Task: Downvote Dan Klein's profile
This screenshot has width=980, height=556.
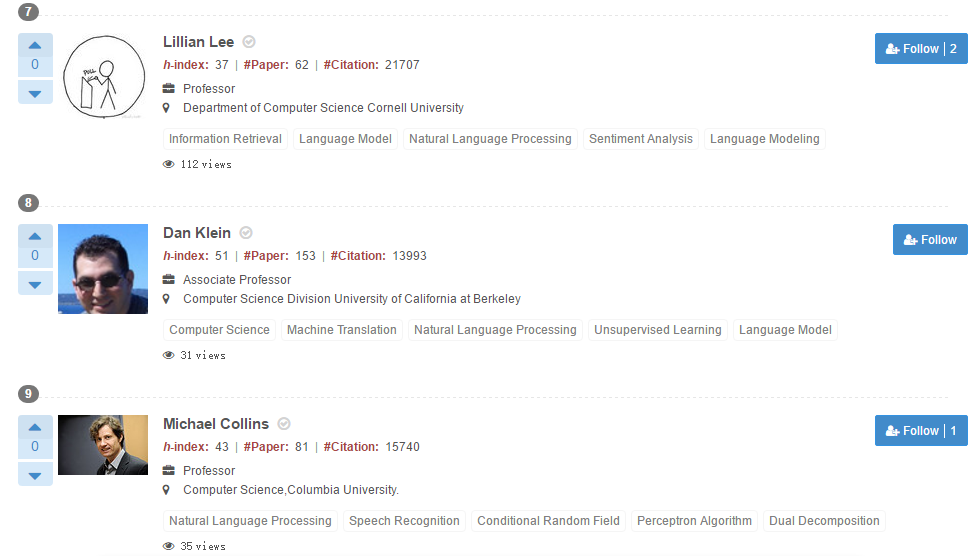Action: [35, 283]
